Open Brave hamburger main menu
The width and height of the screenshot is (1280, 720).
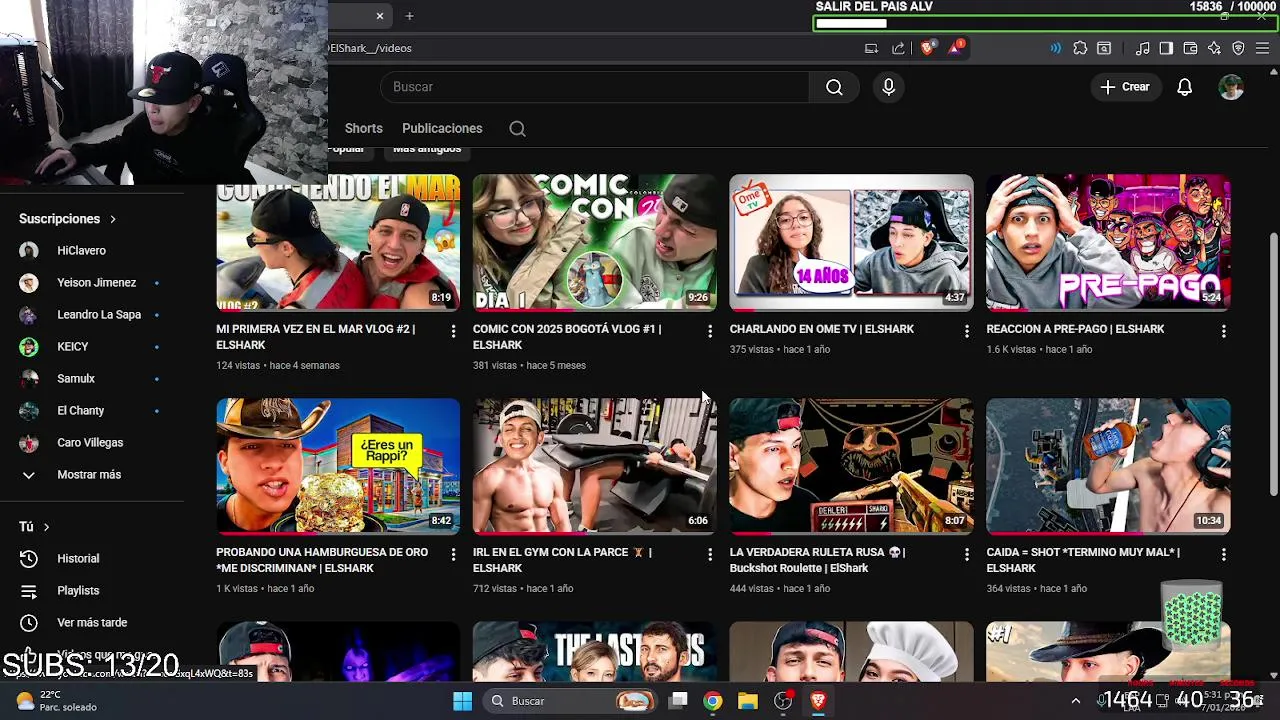pyautogui.click(x=1264, y=48)
